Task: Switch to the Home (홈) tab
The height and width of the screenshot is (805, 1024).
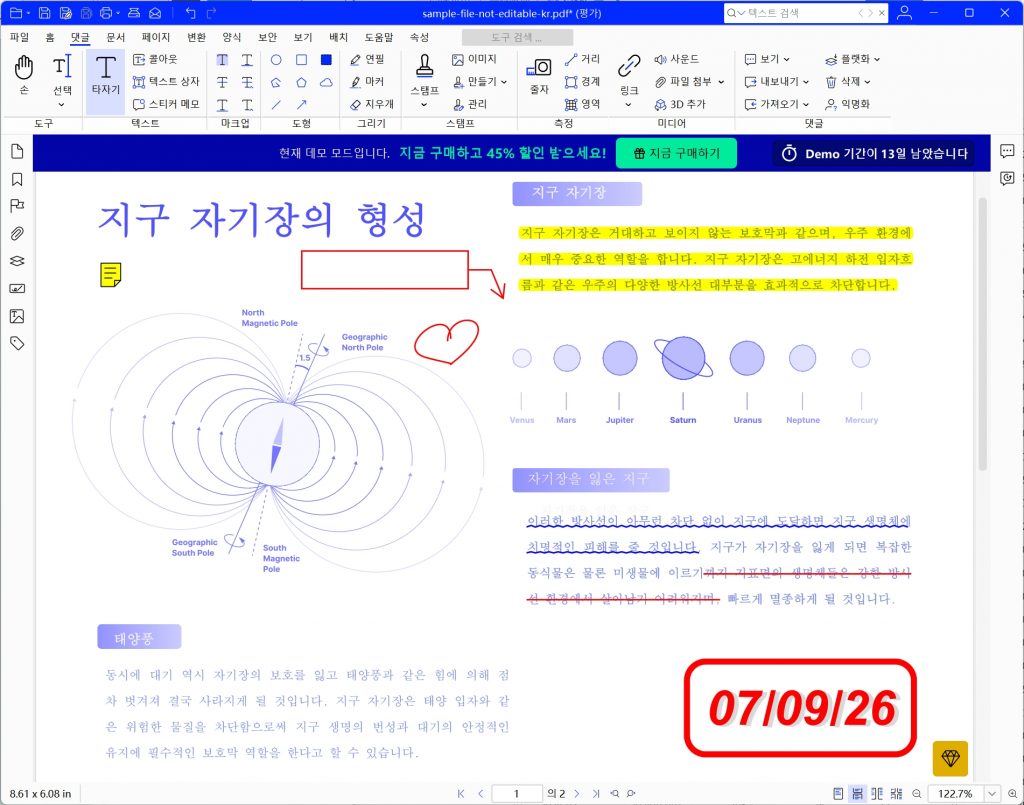Action: pyautogui.click(x=50, y=37)
